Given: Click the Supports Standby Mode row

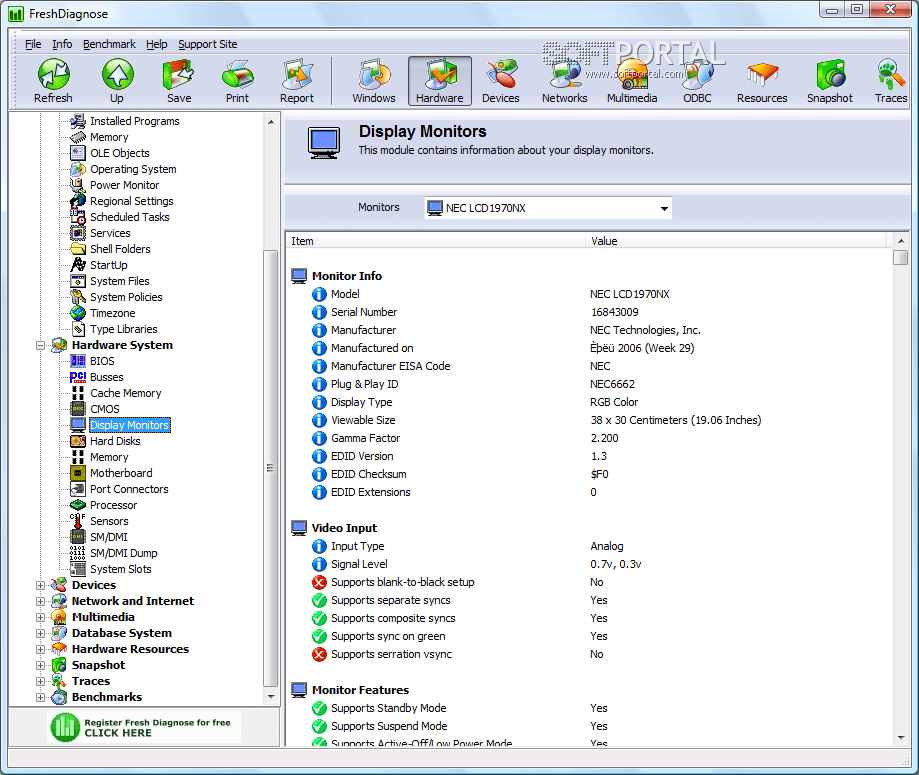Looking at the screenshot, I should [x=588, y=708].
